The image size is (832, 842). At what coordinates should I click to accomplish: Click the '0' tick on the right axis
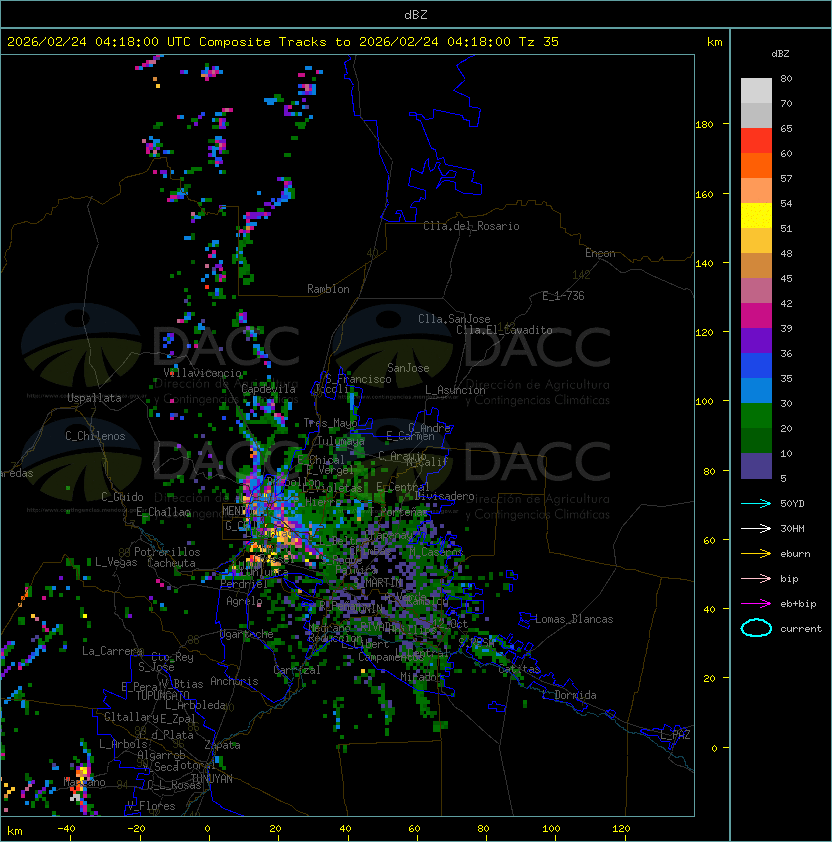[714, 748]
